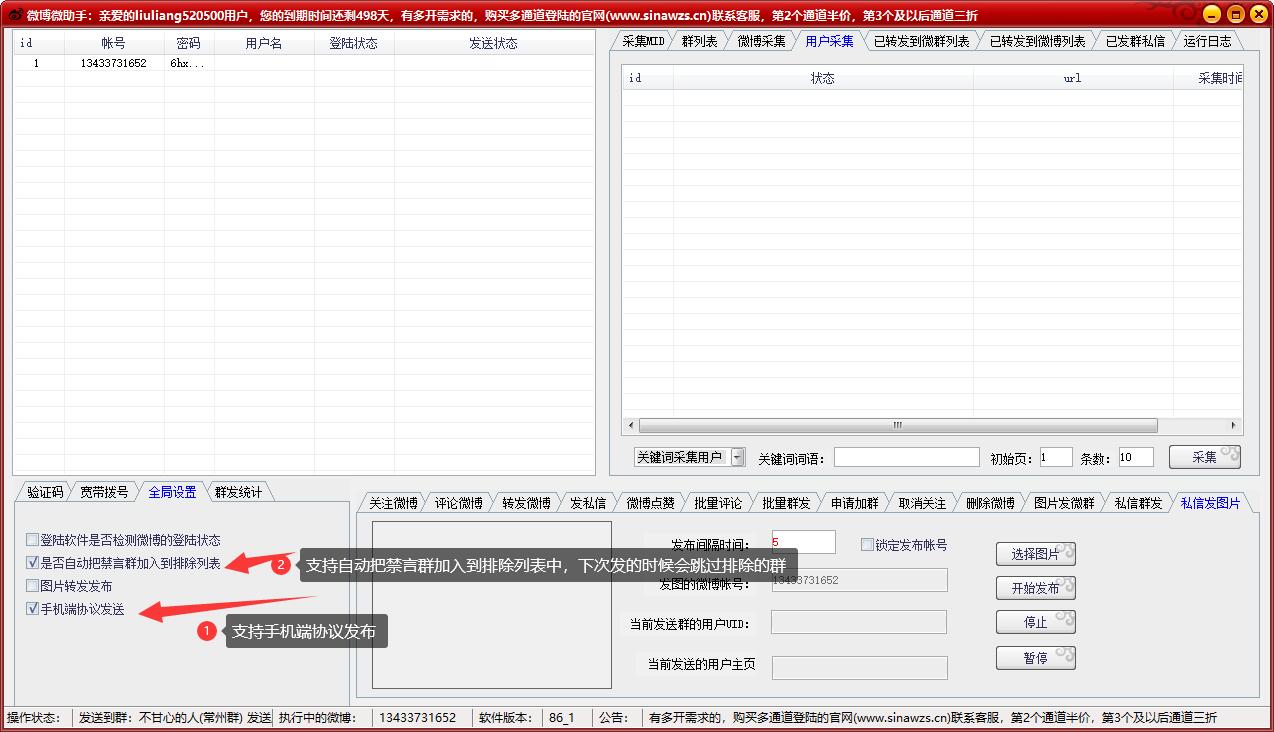Click the 初始页 number field

pos(1056,457)
